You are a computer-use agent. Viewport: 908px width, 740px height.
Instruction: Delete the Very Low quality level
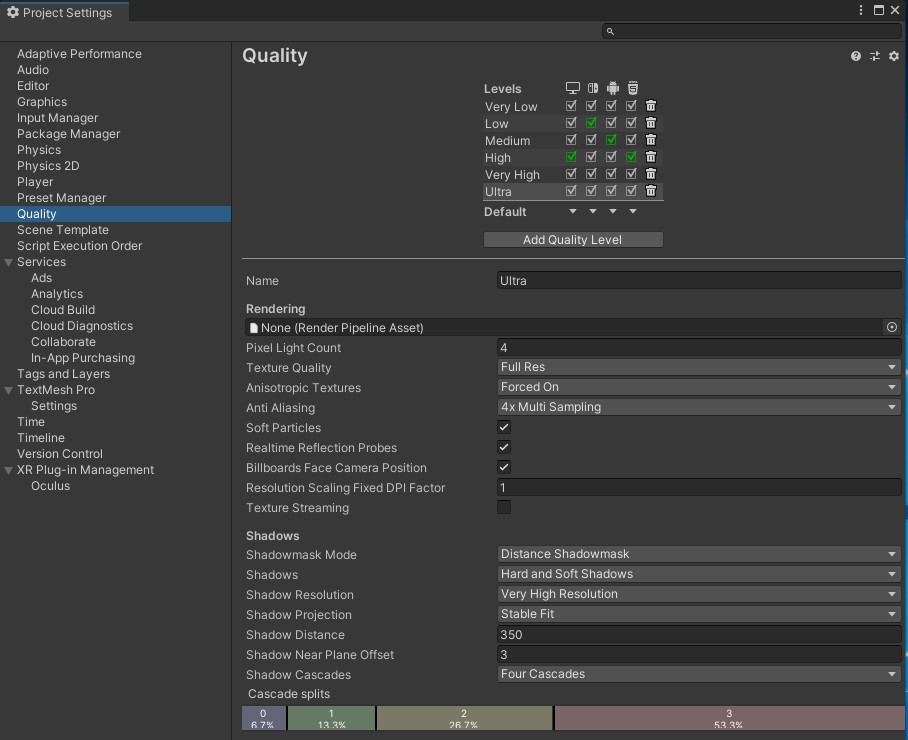click(651, 106)
